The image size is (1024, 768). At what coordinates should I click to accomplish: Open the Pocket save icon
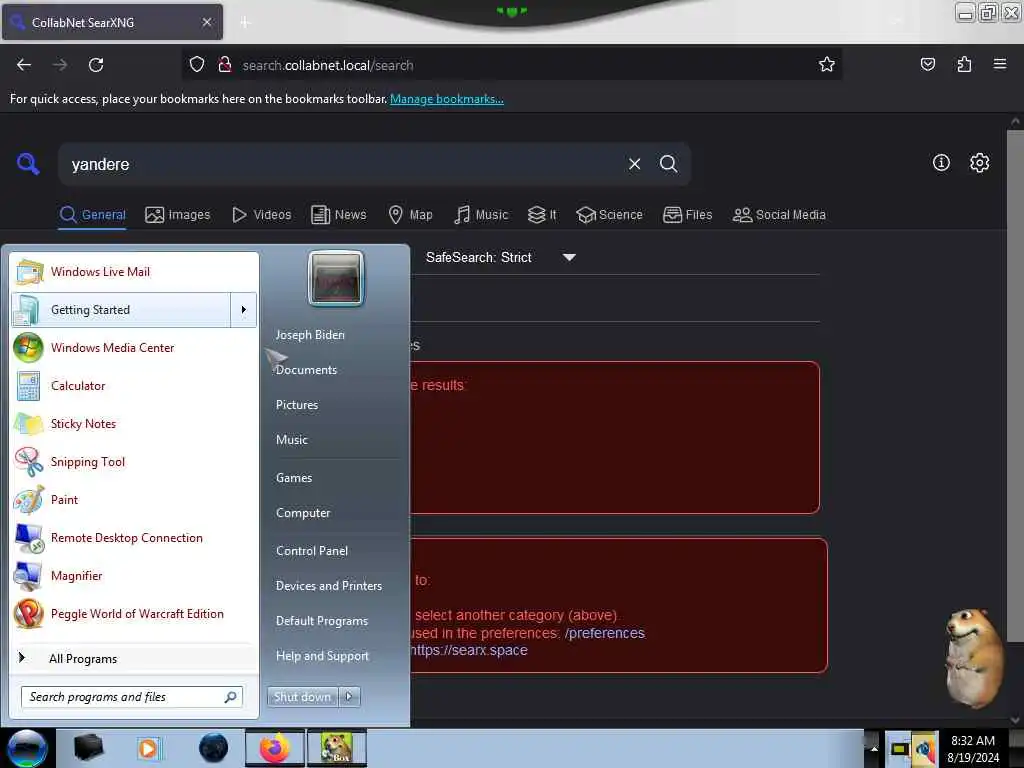[x=928, y=64]
